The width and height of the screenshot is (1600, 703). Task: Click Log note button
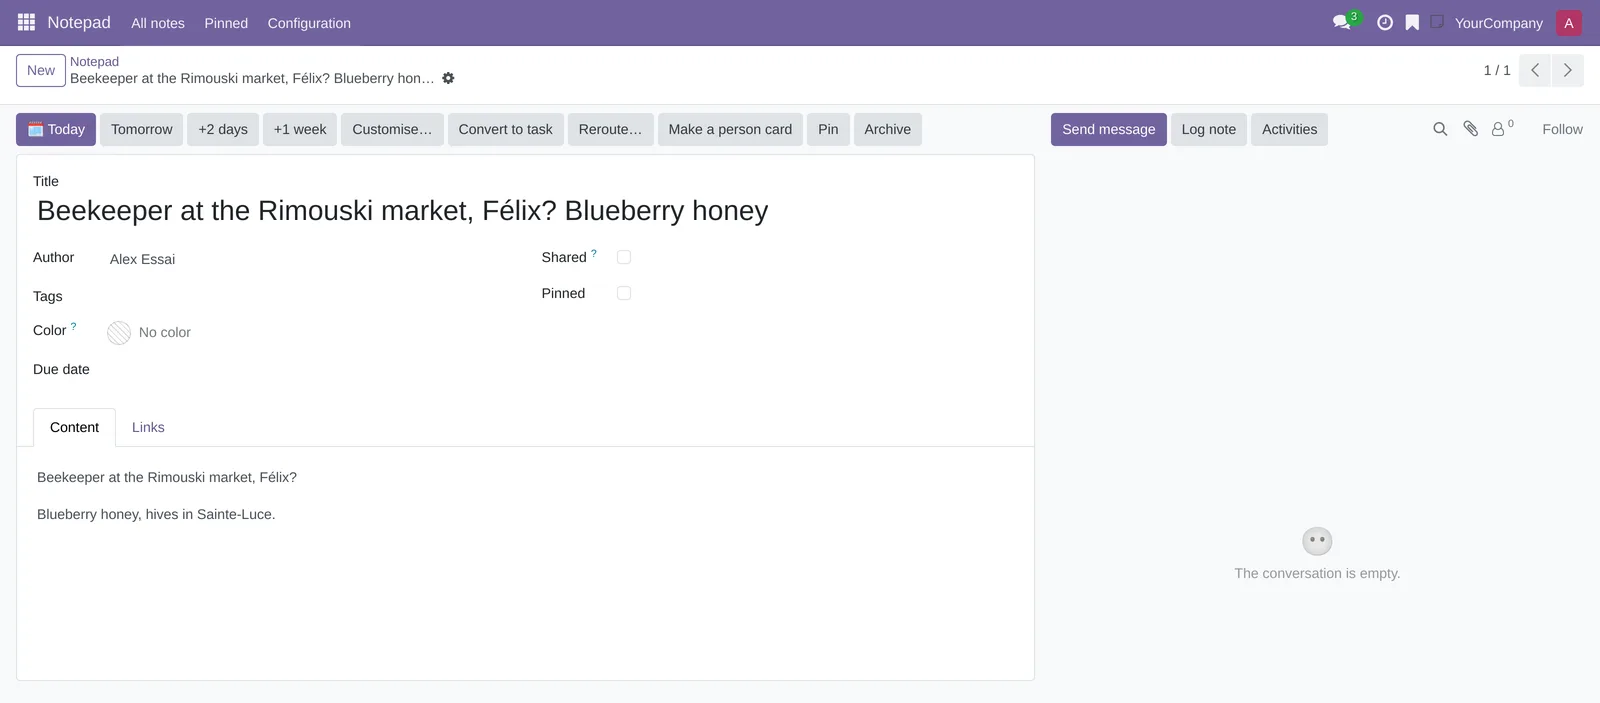1209,129
